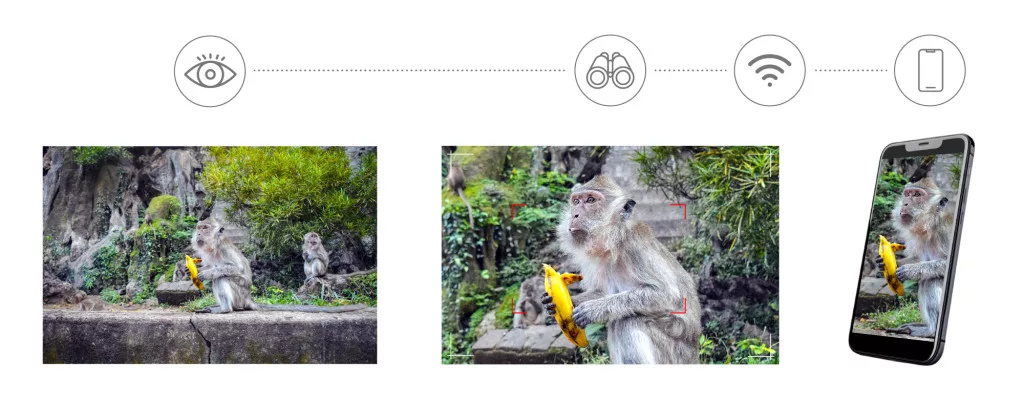Select the small background monkey in left photo

click(315, 255)
